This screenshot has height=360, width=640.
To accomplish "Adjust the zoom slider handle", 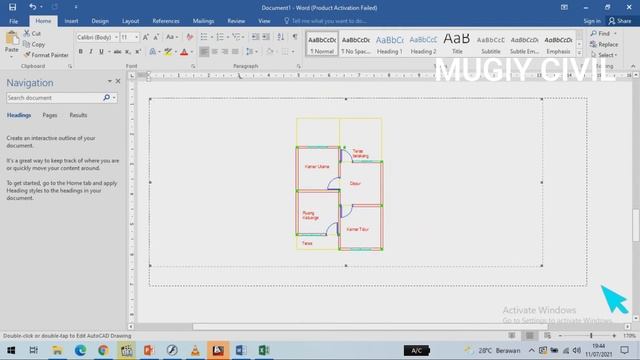I will click(x=591, y=336).
